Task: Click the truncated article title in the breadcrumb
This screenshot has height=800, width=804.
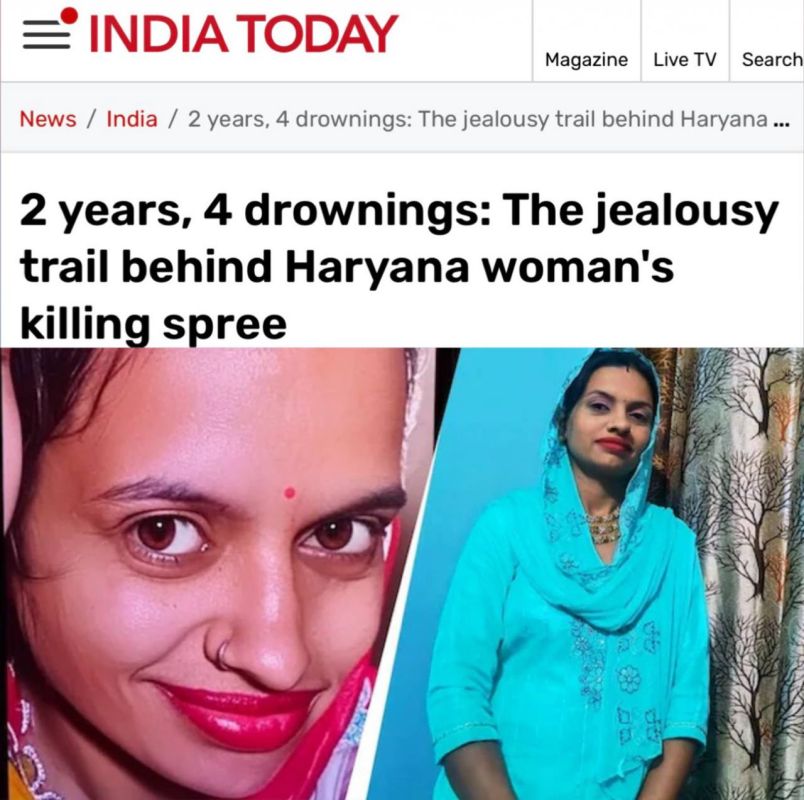Action: [x=477, y=119]
